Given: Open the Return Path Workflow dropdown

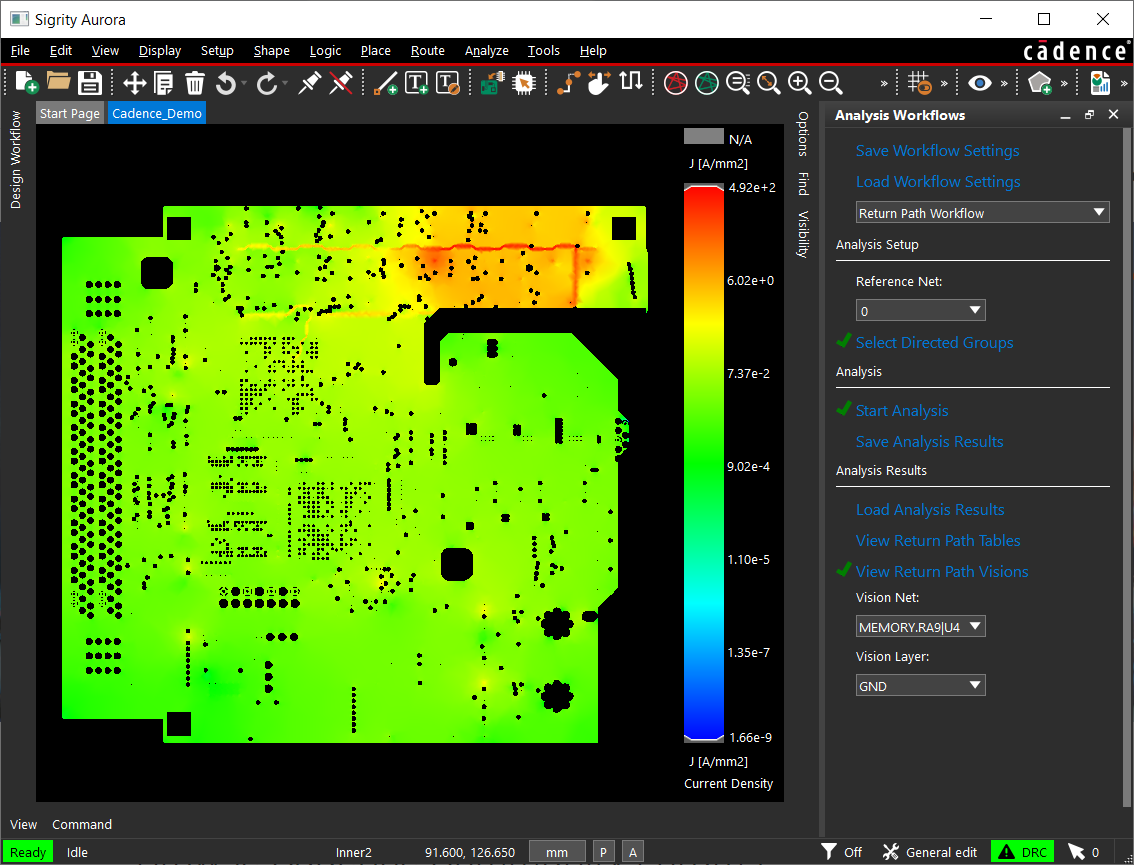Looking at the screenshot, I should (x=983, y=213).
